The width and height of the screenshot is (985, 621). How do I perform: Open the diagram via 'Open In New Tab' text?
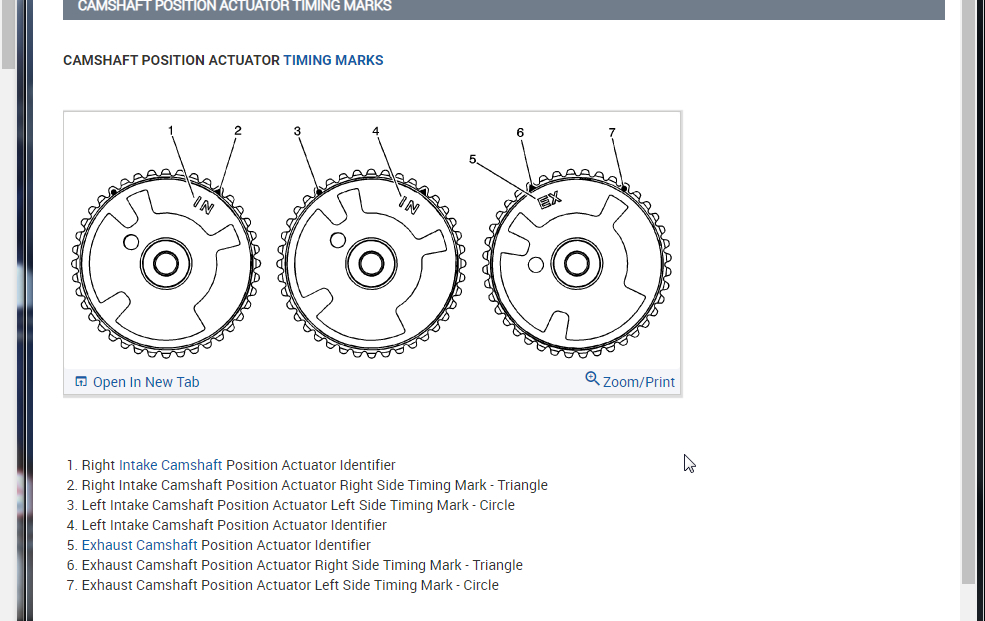pyautogui.click(x=146, y=382)
